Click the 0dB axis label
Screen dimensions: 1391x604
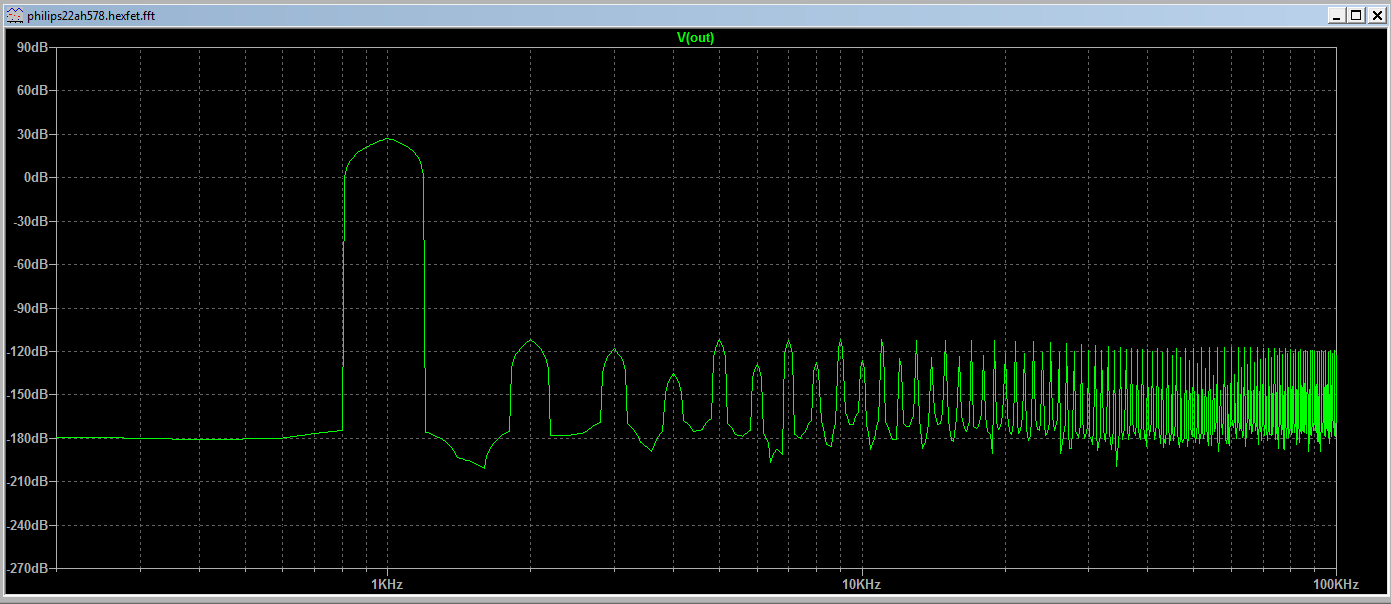37,177
